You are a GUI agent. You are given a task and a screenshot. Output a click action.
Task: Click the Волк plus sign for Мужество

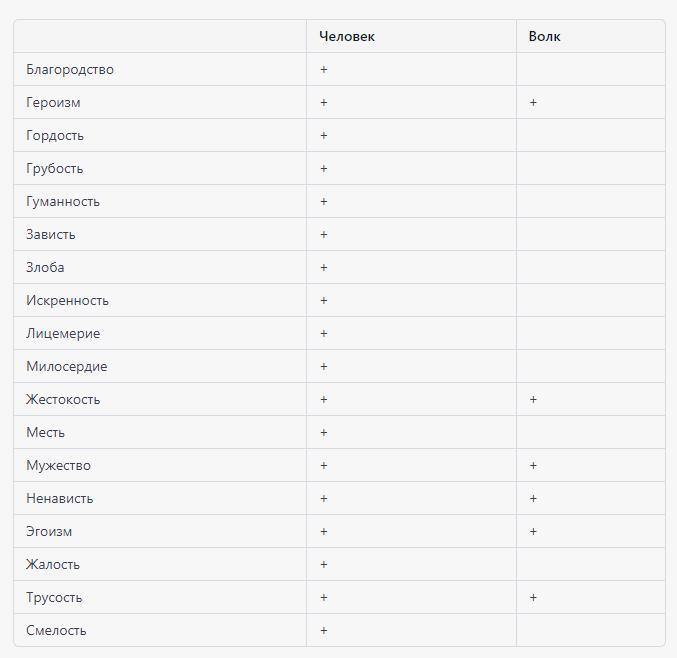pos(534,466)
